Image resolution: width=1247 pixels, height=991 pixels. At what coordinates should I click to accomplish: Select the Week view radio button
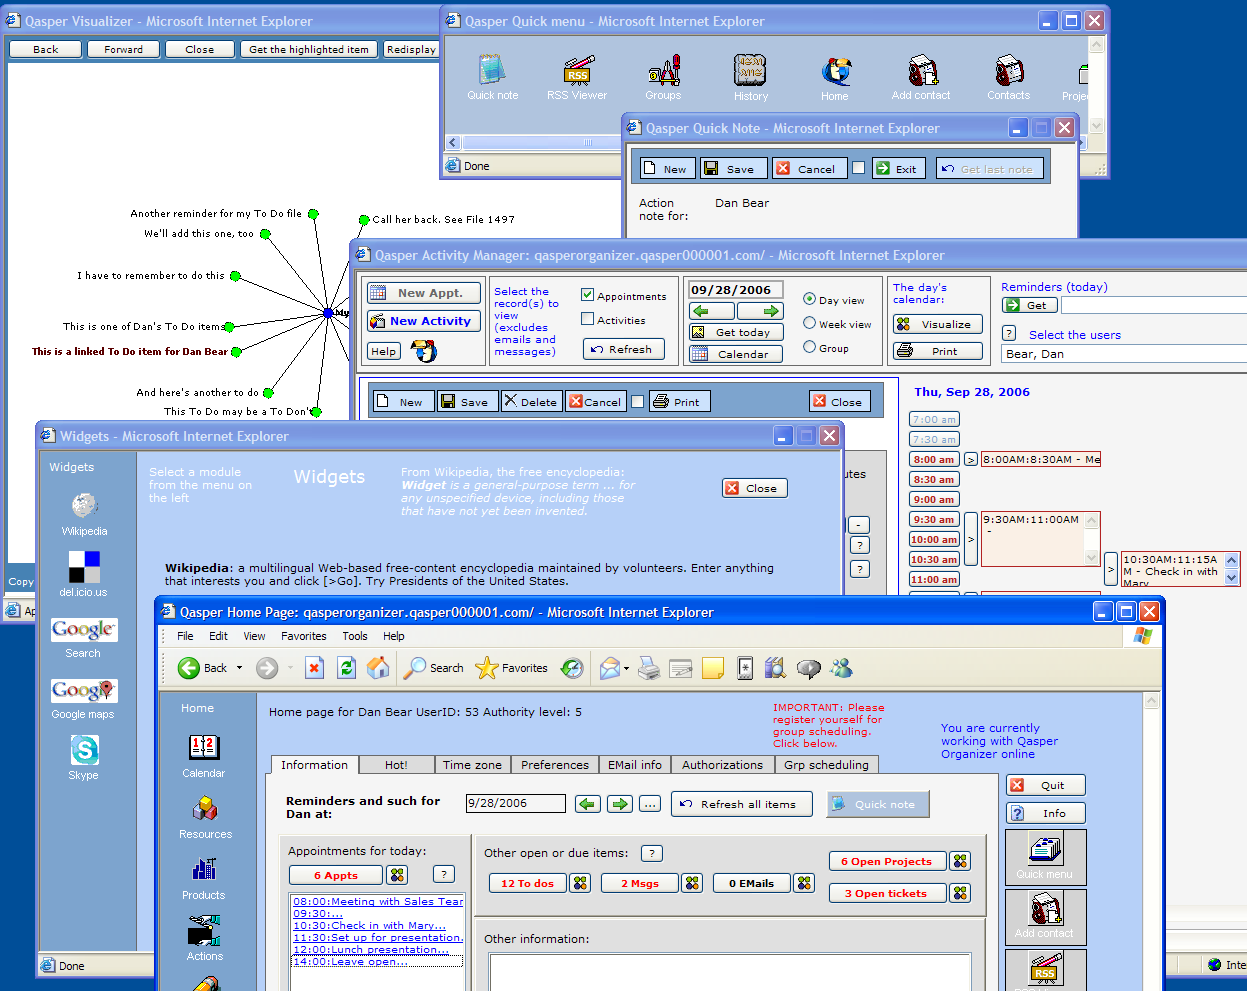[810, 323]
